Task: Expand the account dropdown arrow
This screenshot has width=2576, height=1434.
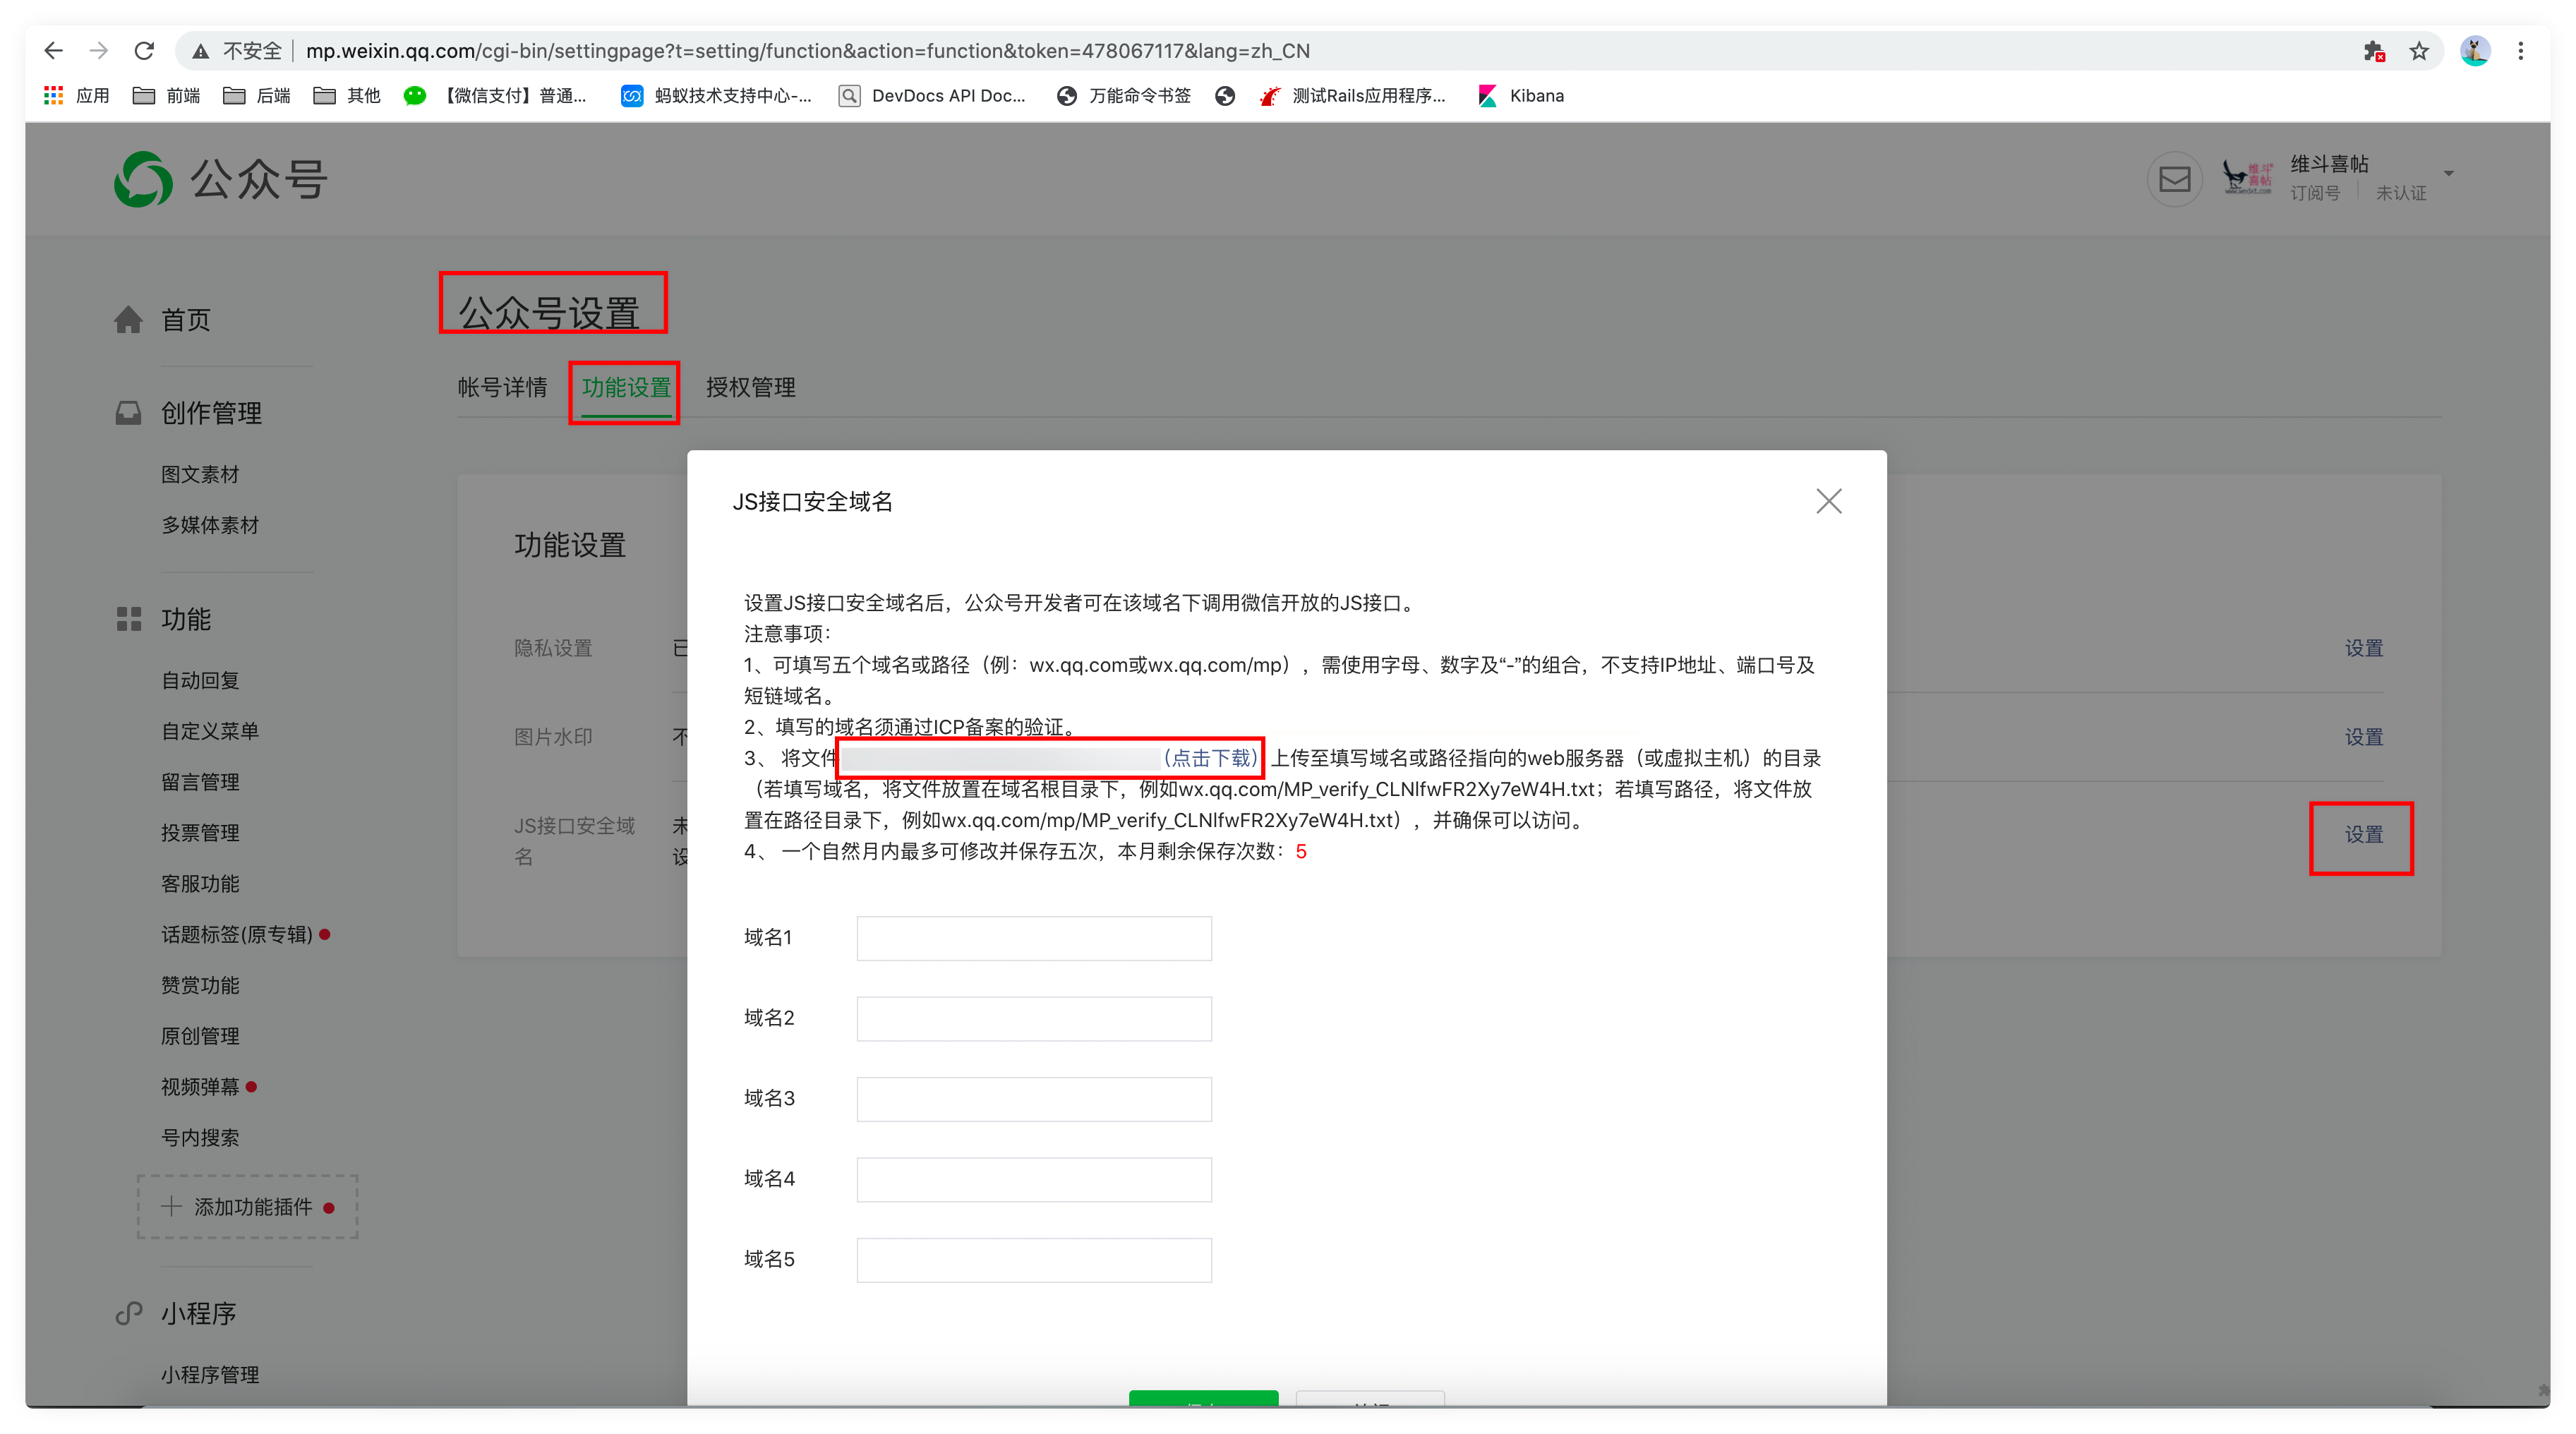Action: tap(2449, 174)
